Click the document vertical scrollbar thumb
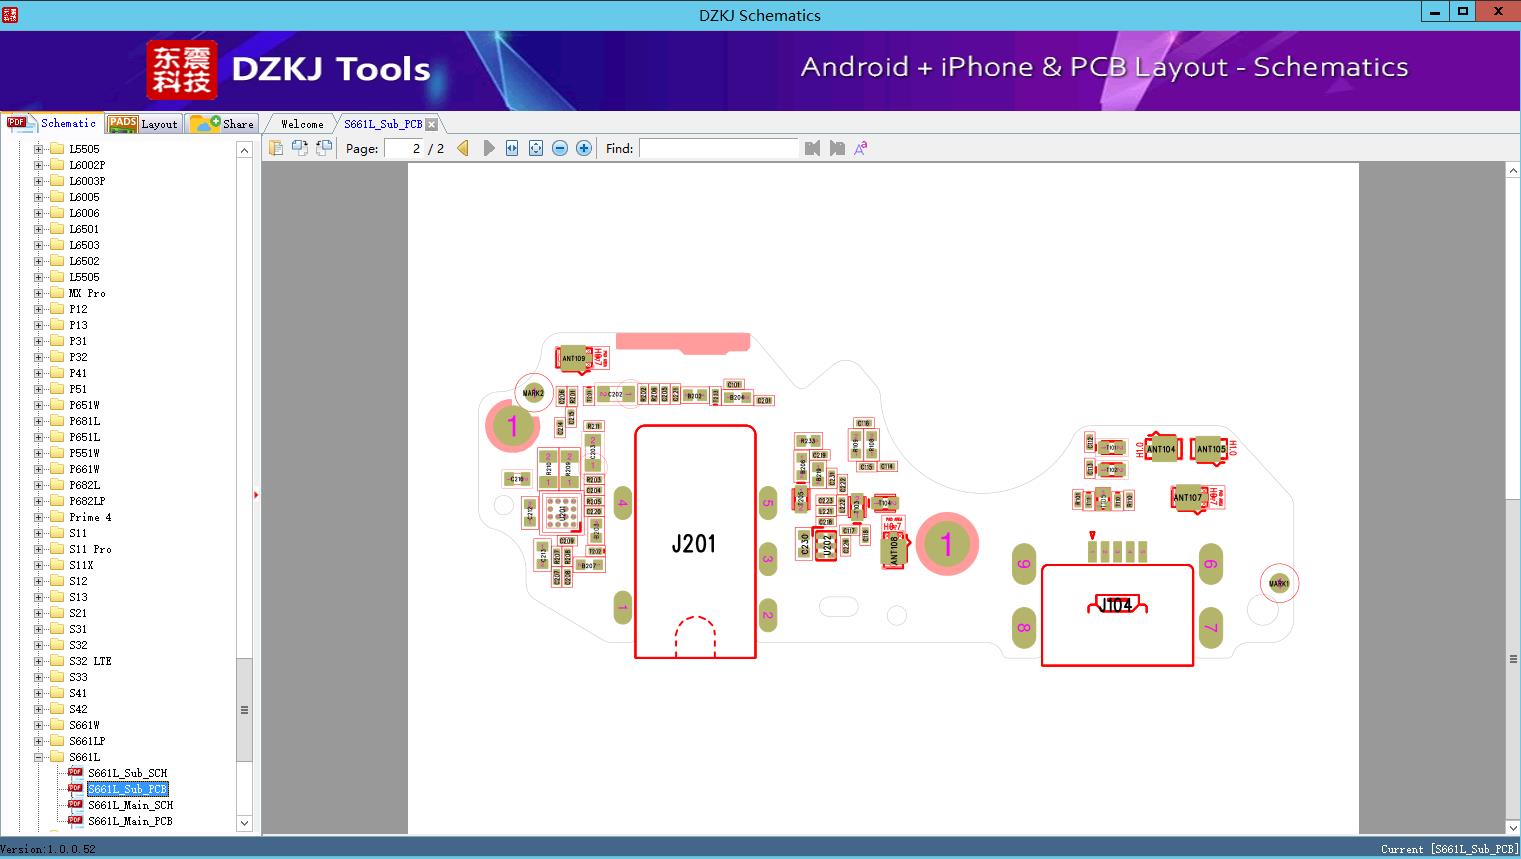The width and height of the screenshot is (1521, 859). tap(1512, 659)
